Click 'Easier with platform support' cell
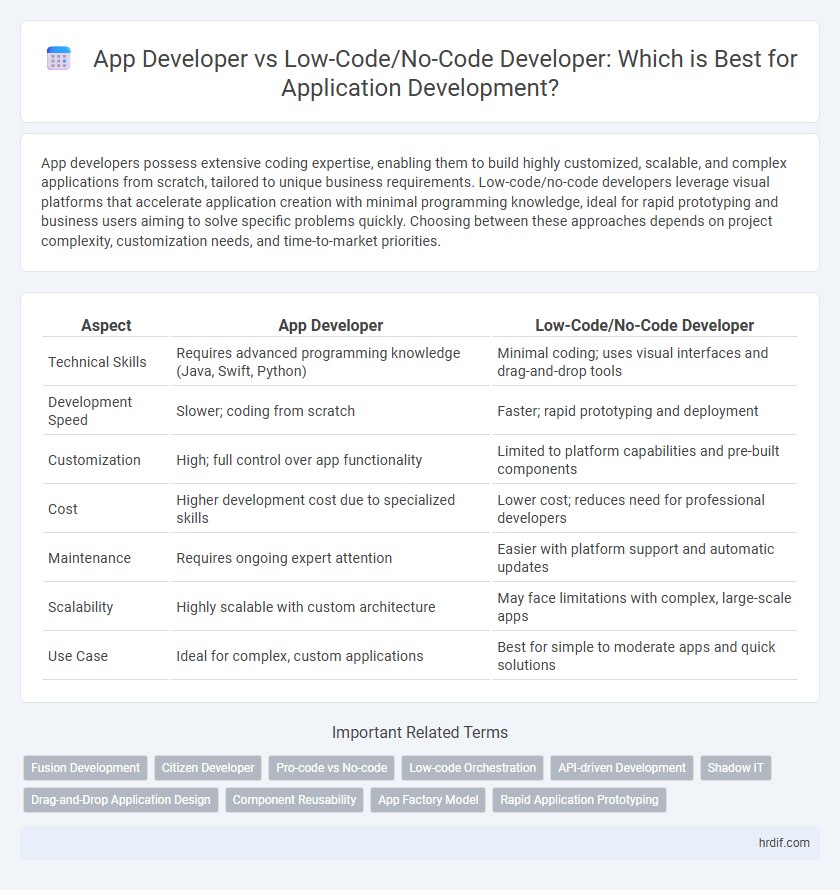Viewport: 840px width, 890px height. tap(644, 557)
